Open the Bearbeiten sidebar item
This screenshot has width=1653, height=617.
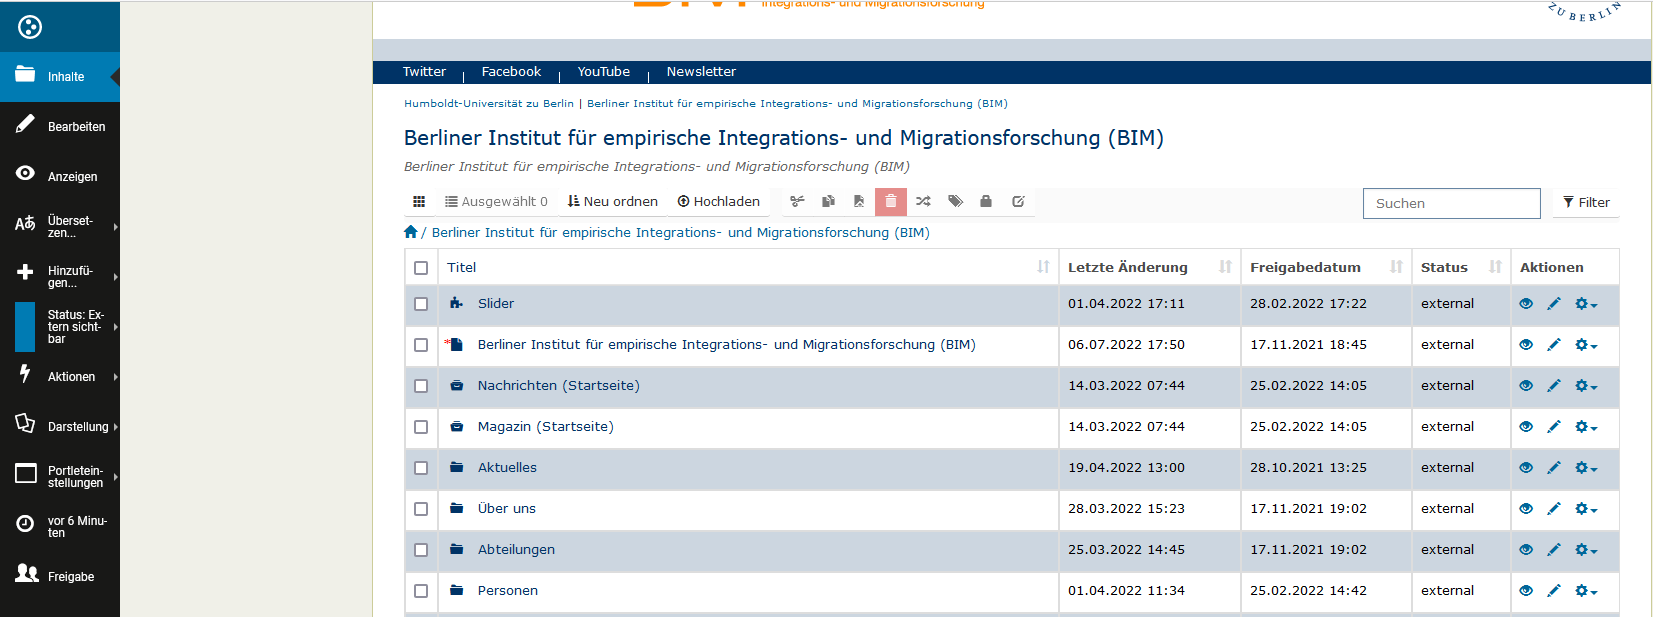coord(60,127)
